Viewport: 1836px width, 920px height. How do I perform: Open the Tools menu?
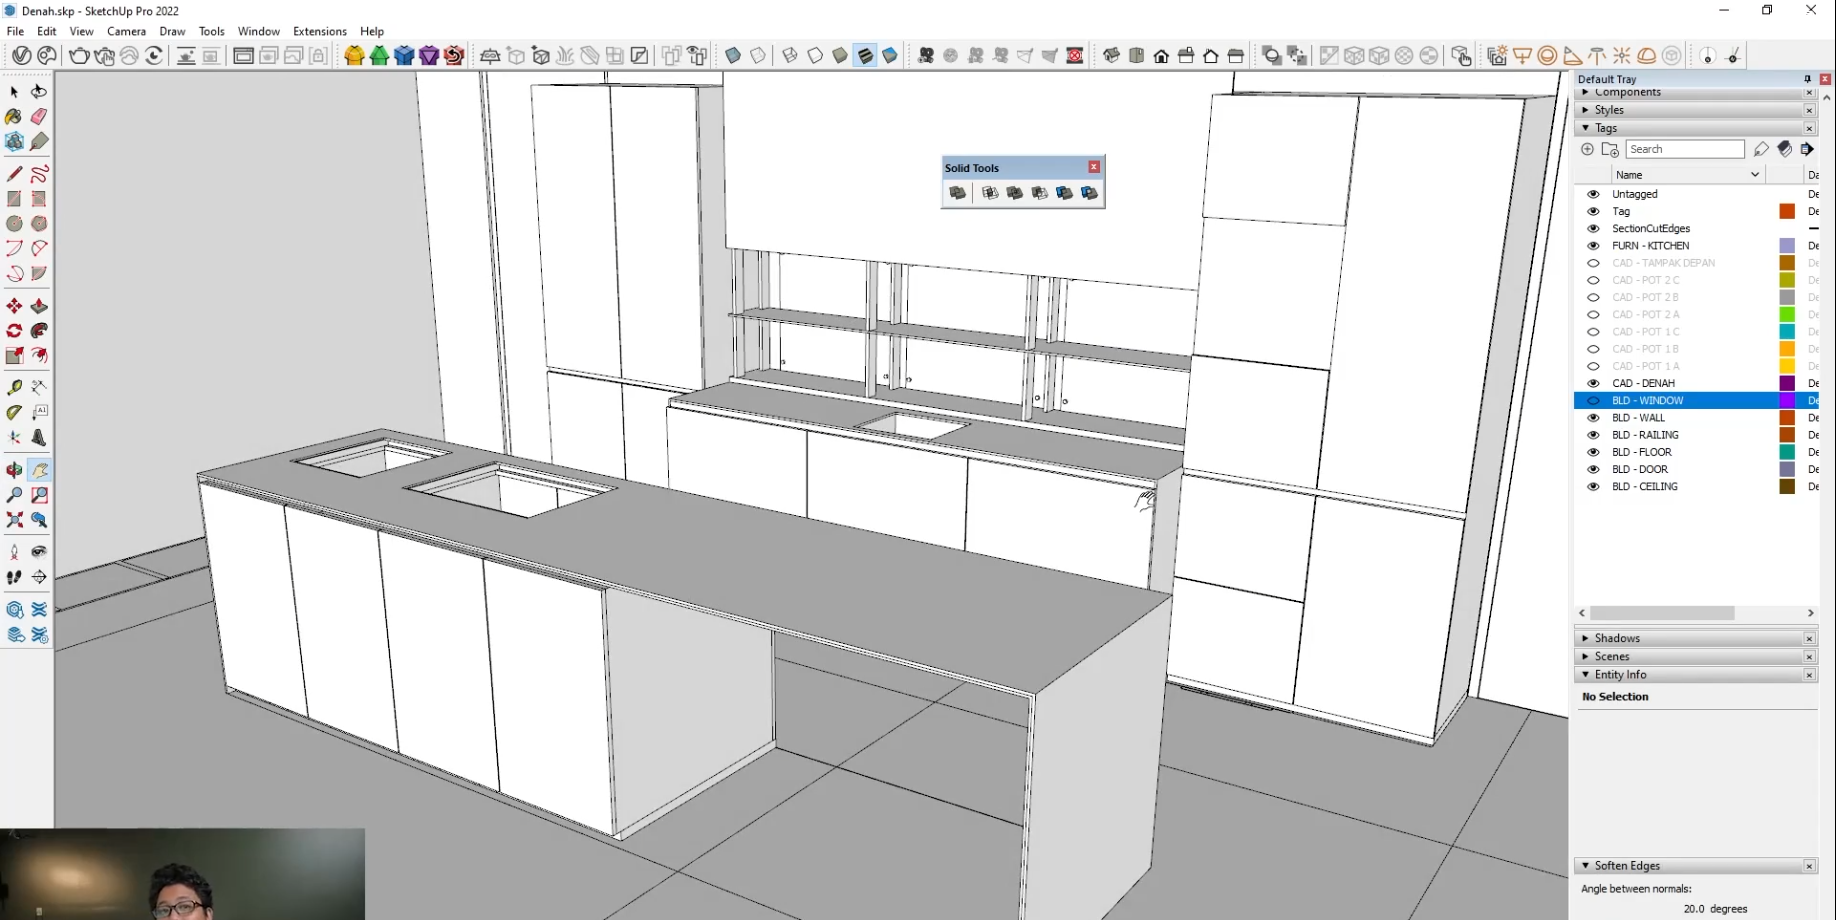click(211, 31)
